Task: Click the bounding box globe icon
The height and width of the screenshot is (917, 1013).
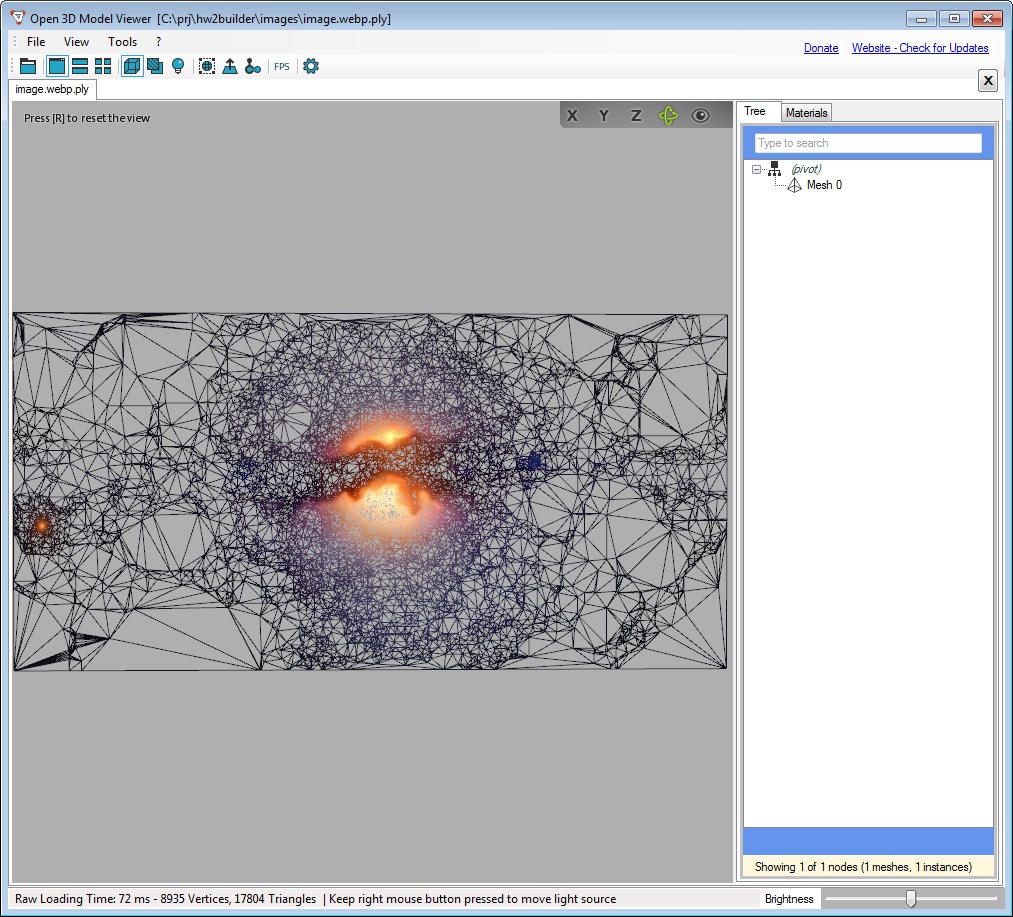Action: (x=207, y=66)
